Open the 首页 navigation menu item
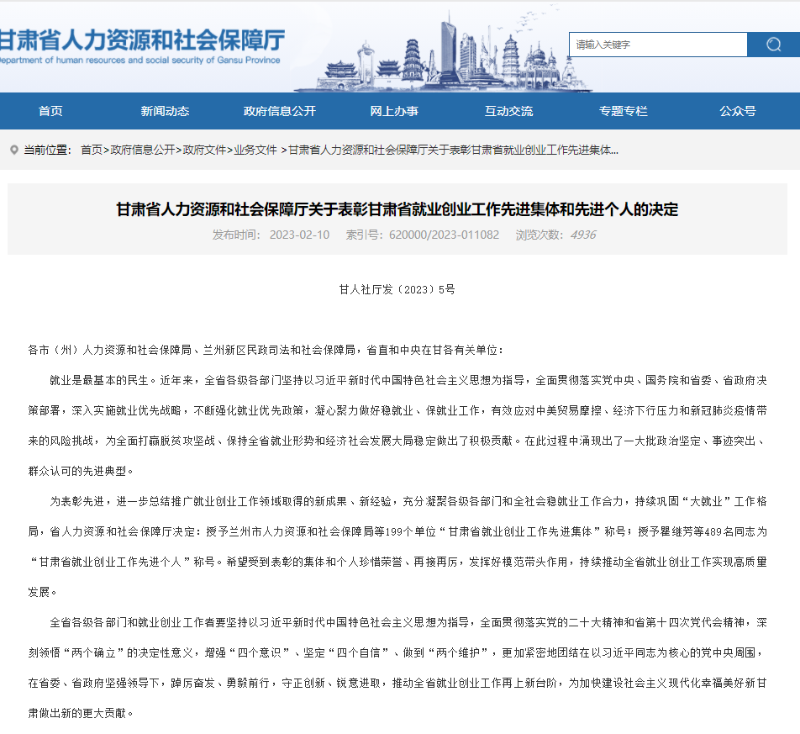800x734 pixels. [50, 111]
